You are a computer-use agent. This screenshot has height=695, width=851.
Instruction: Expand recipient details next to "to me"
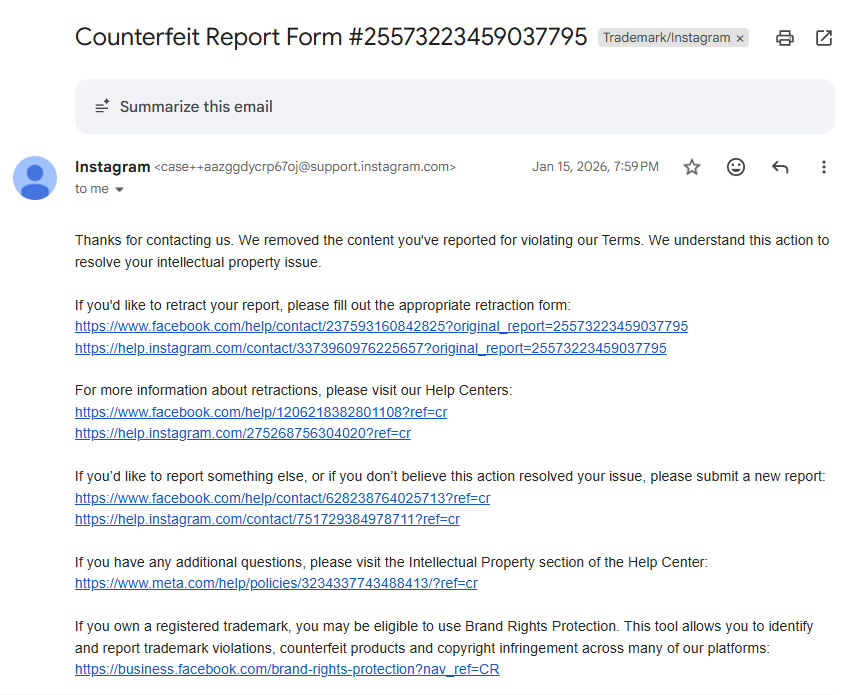120,189
